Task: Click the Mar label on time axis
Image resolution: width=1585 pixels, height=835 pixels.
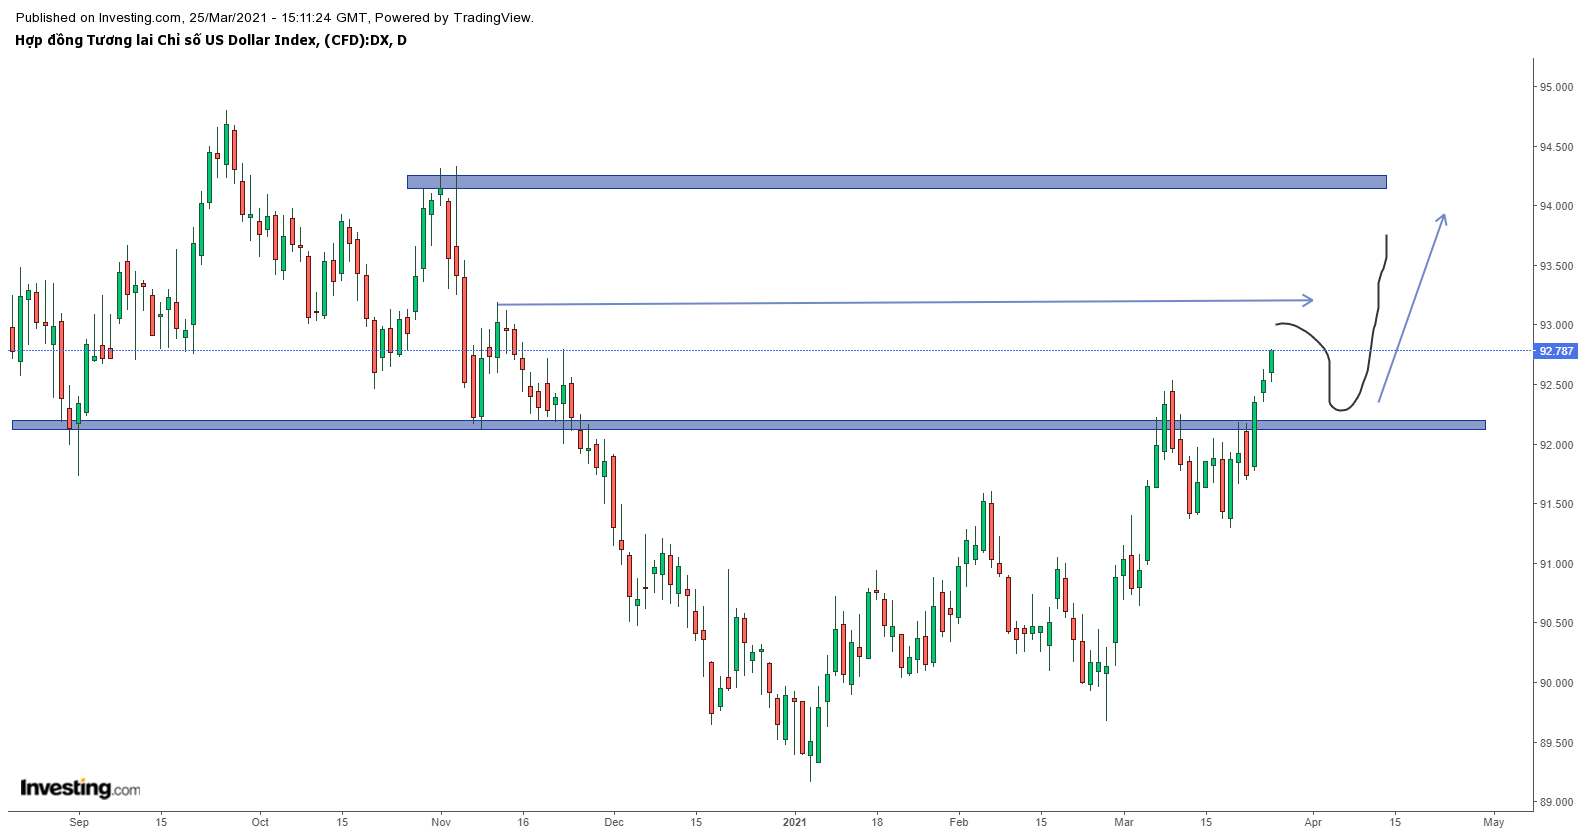Action: (1124, 822)
